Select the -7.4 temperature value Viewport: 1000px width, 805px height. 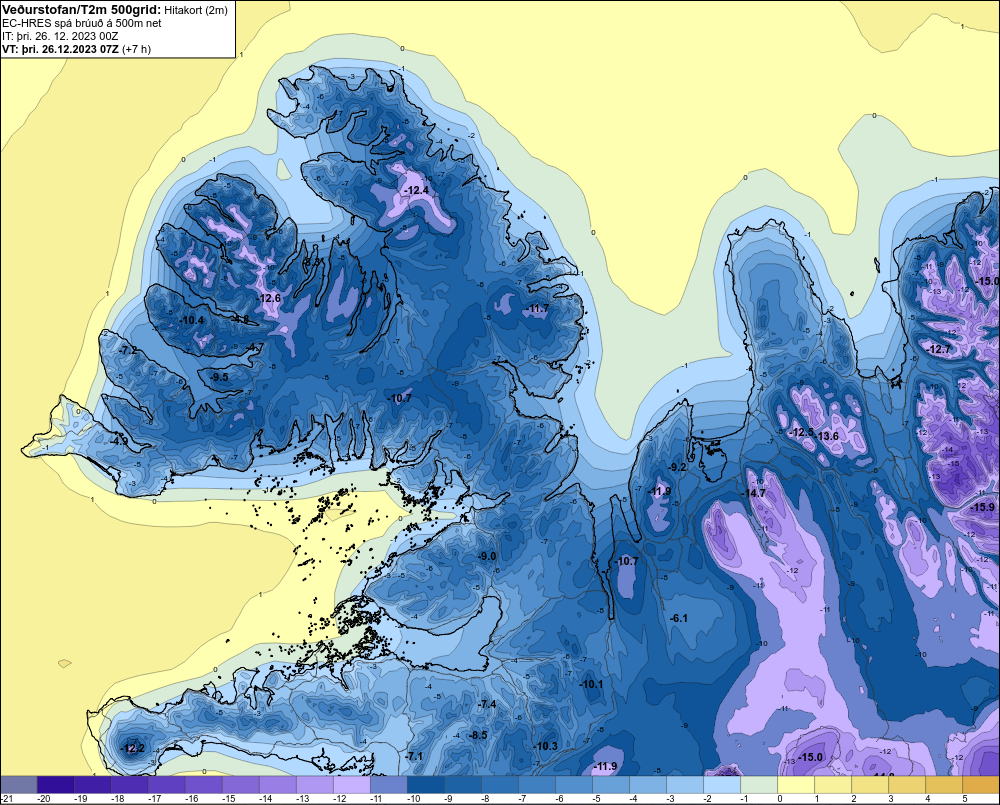pyautogui.click(x=487, y=704)
